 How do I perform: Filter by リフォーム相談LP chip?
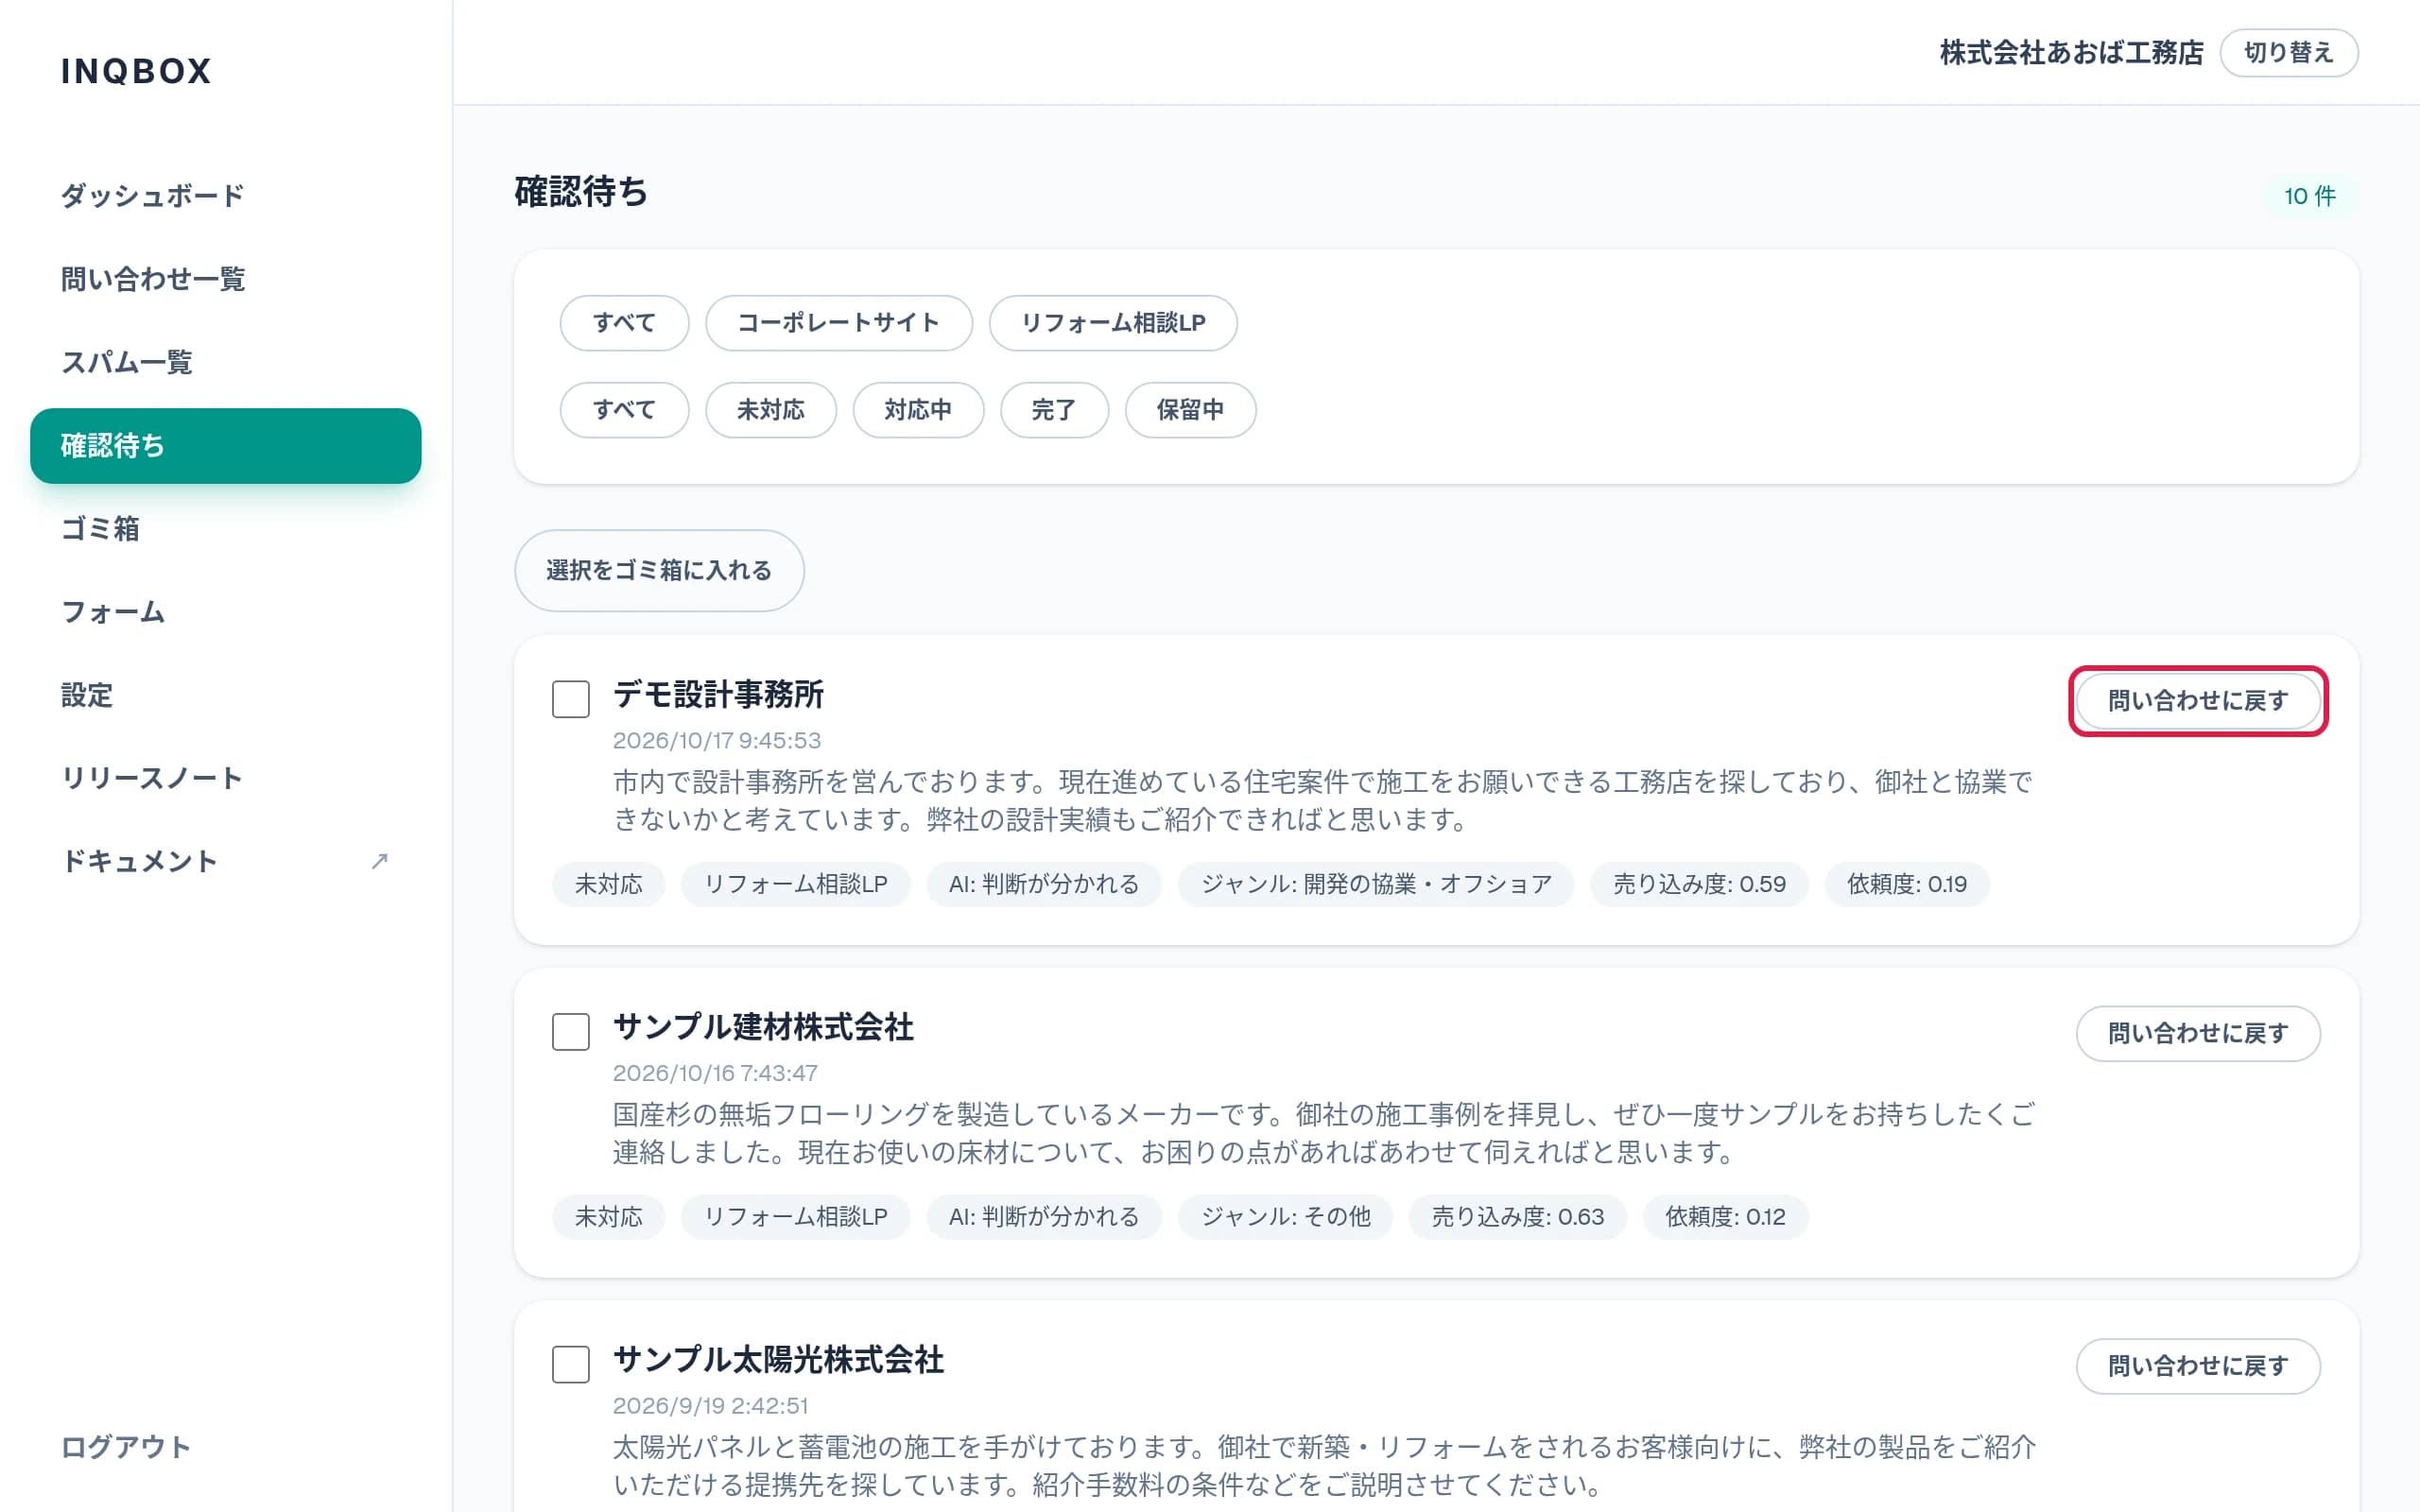coord(1113,323)
